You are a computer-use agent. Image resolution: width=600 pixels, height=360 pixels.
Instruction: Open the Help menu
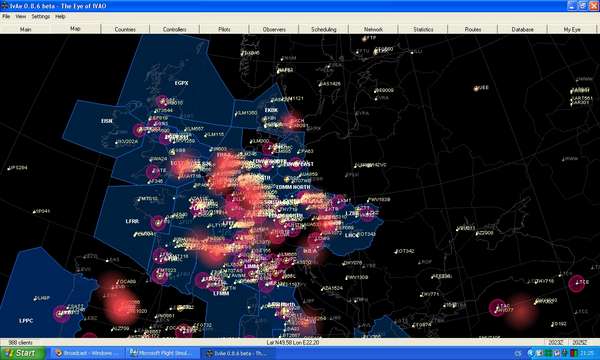tap(60, 16)
